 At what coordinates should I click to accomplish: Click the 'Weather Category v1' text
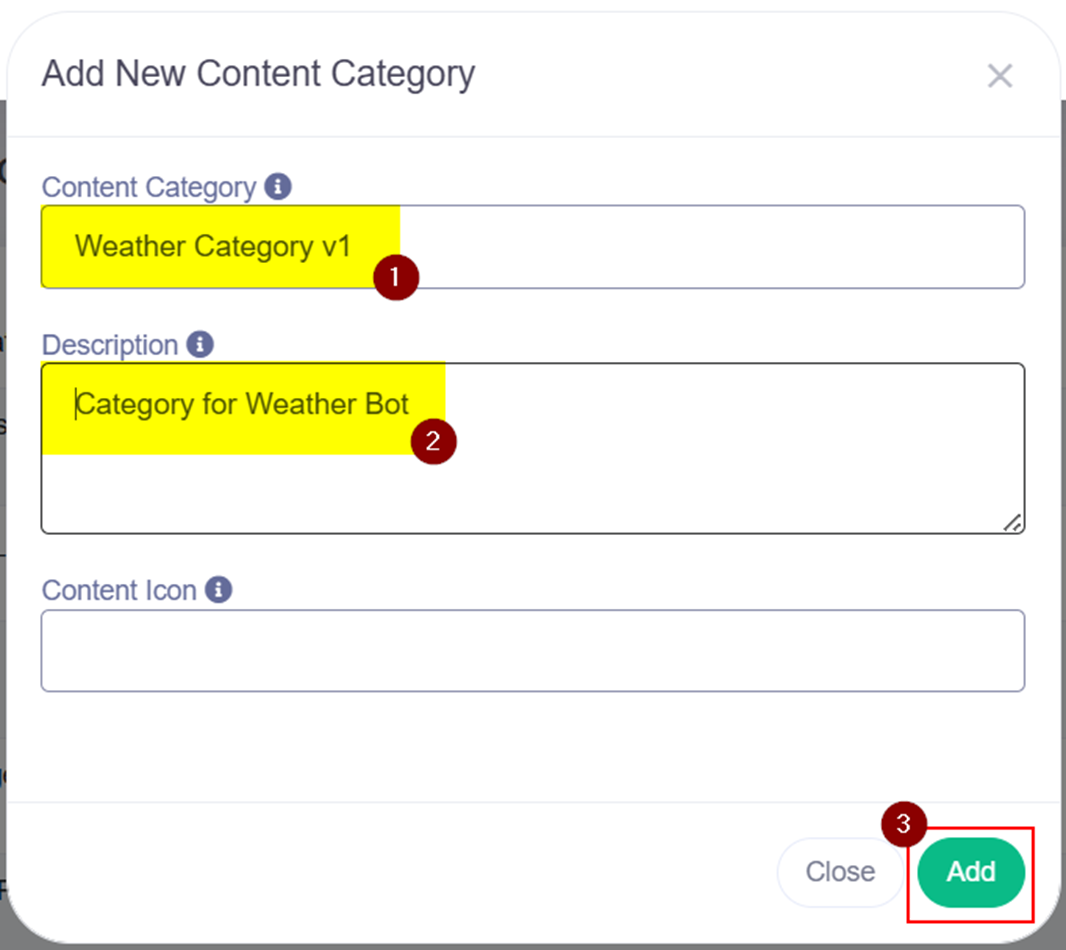point(213,246)
